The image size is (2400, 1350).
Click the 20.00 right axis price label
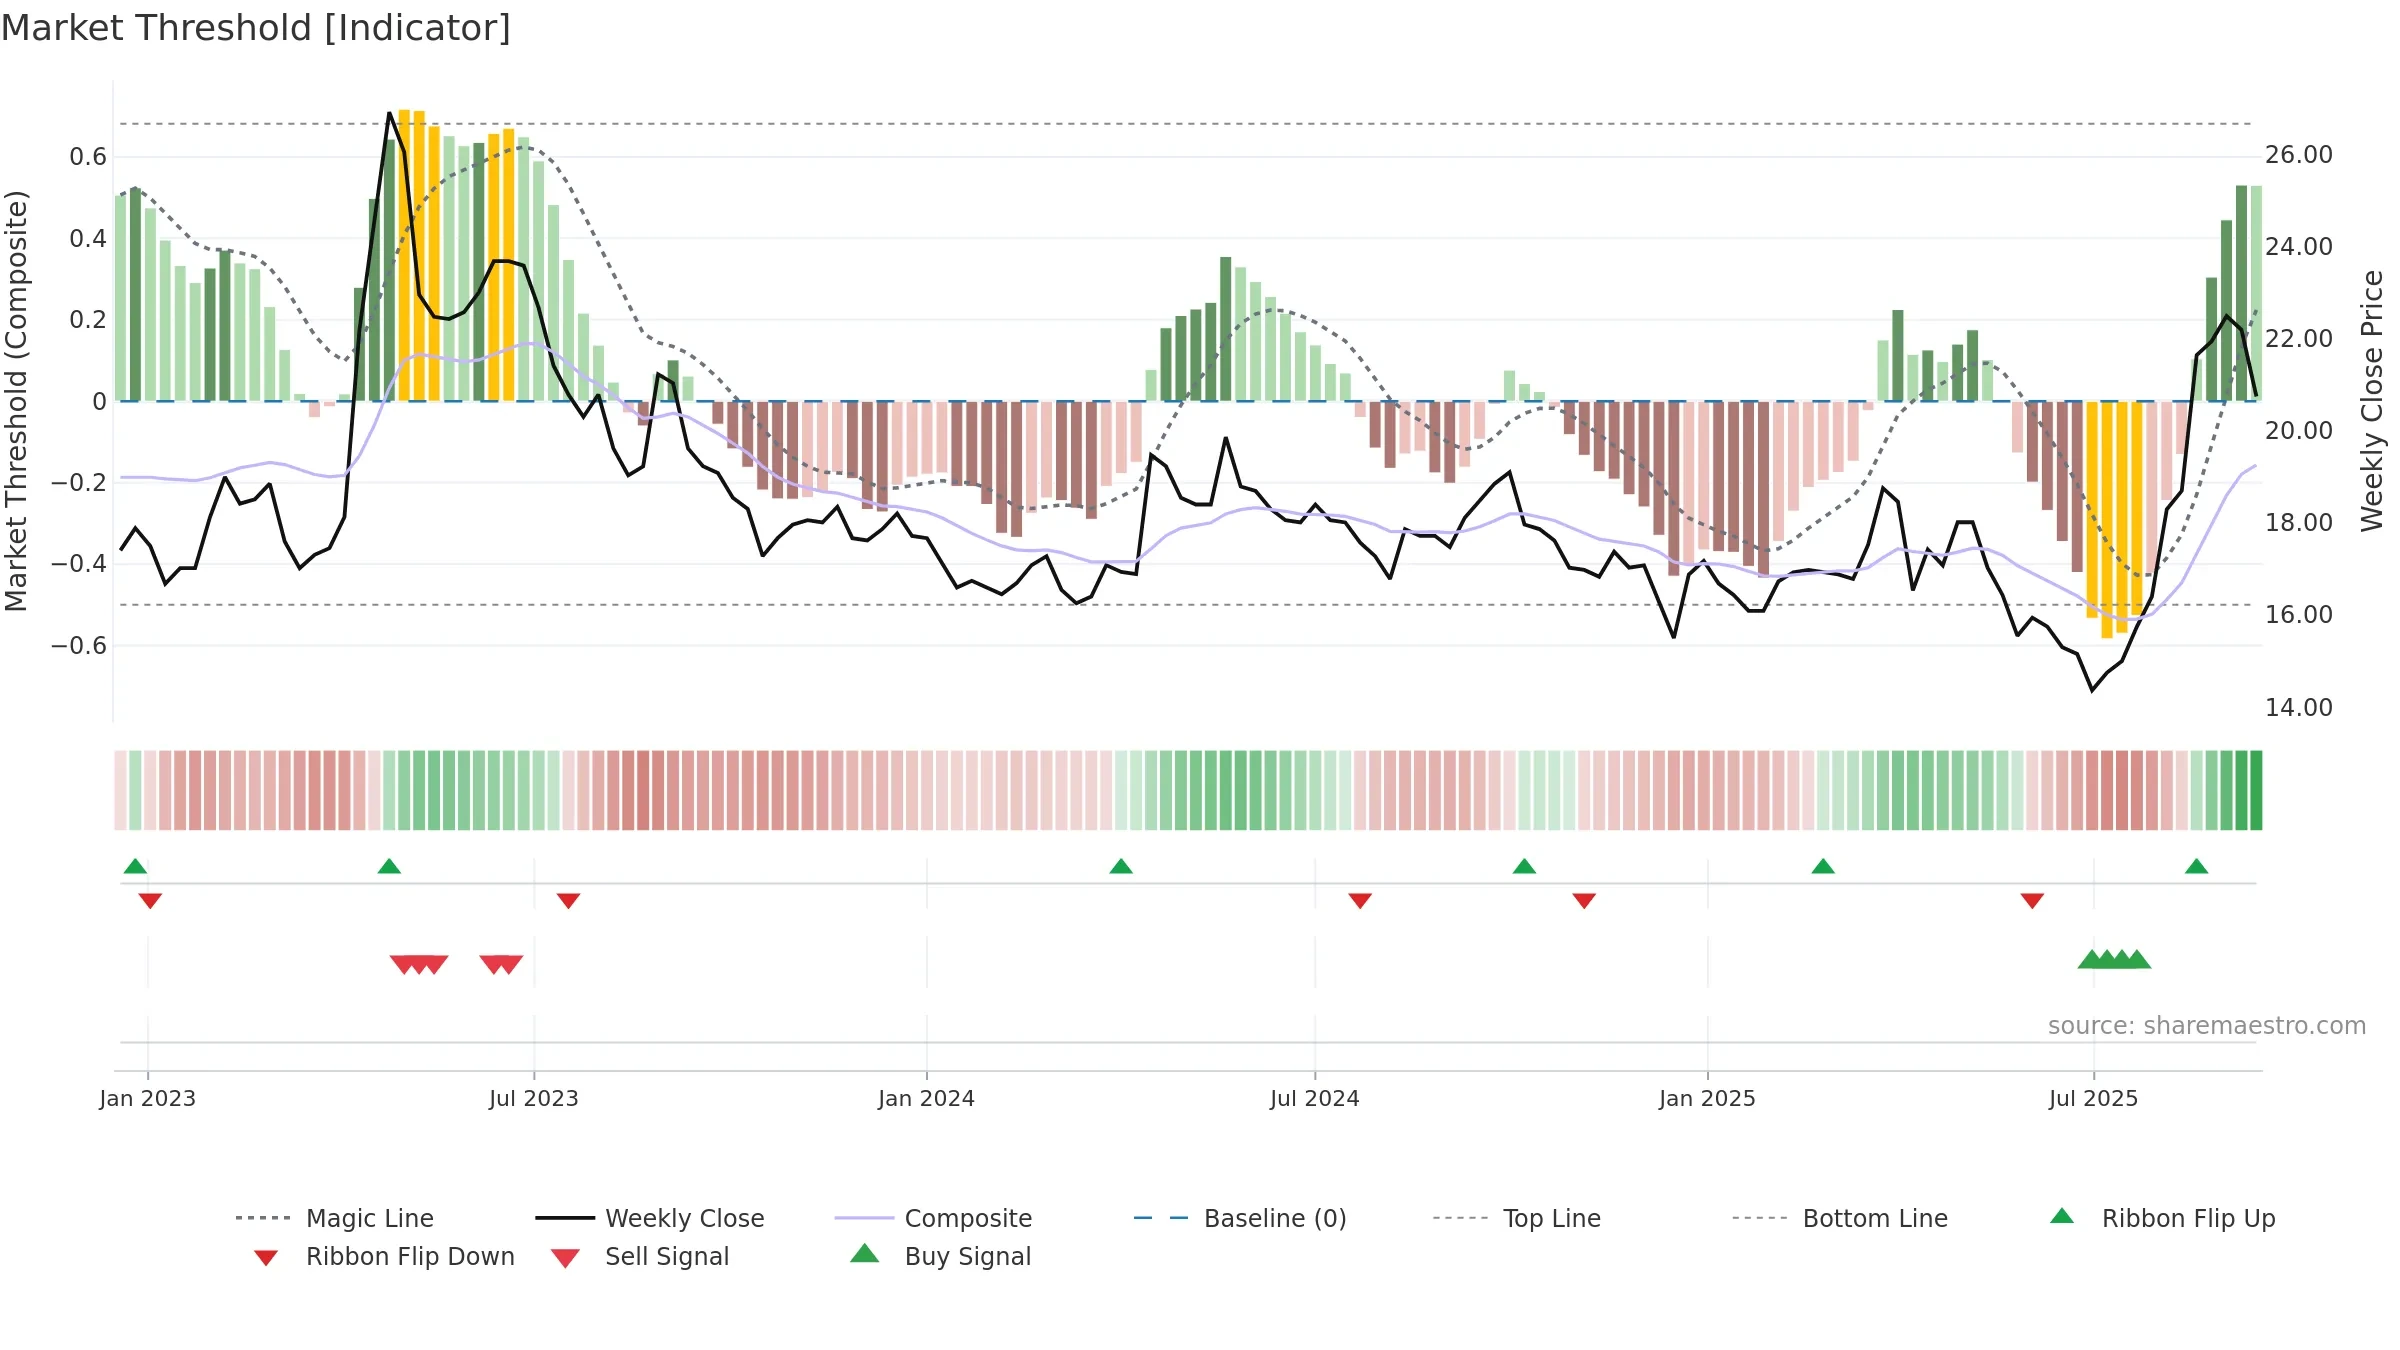pos(2299,431)
